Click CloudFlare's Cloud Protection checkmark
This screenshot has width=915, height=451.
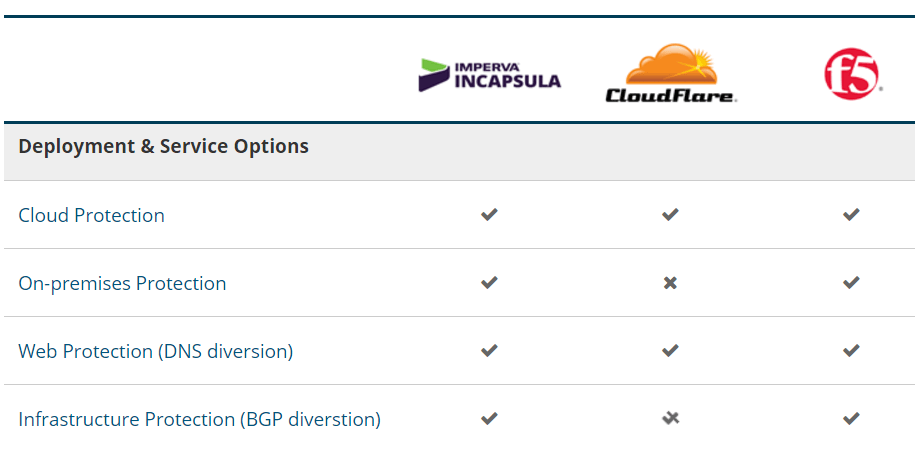[x=670, y=214]
